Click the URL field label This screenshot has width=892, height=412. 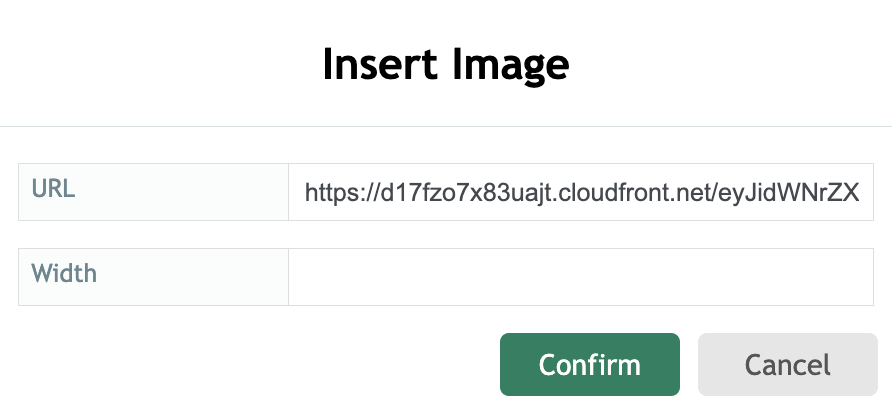tap(53, 188)
